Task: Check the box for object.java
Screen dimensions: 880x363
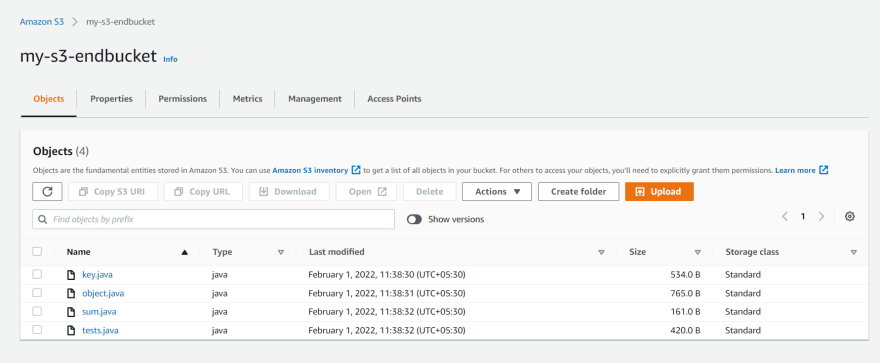Action: click(x=37, y=293)
